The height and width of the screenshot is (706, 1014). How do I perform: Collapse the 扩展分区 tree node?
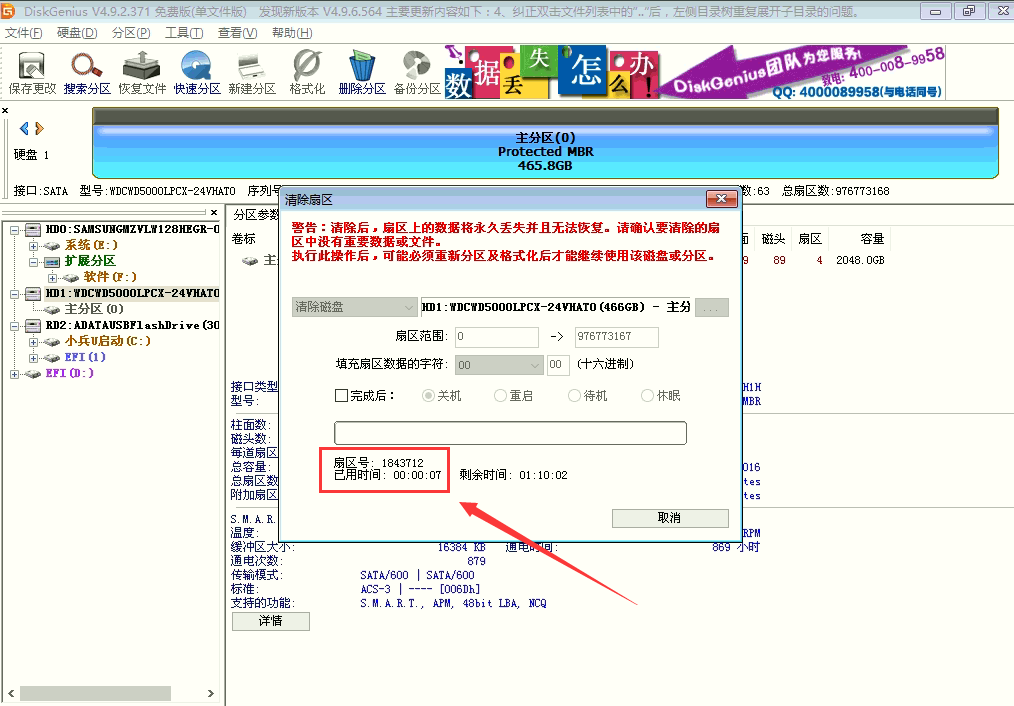point(33,262)
